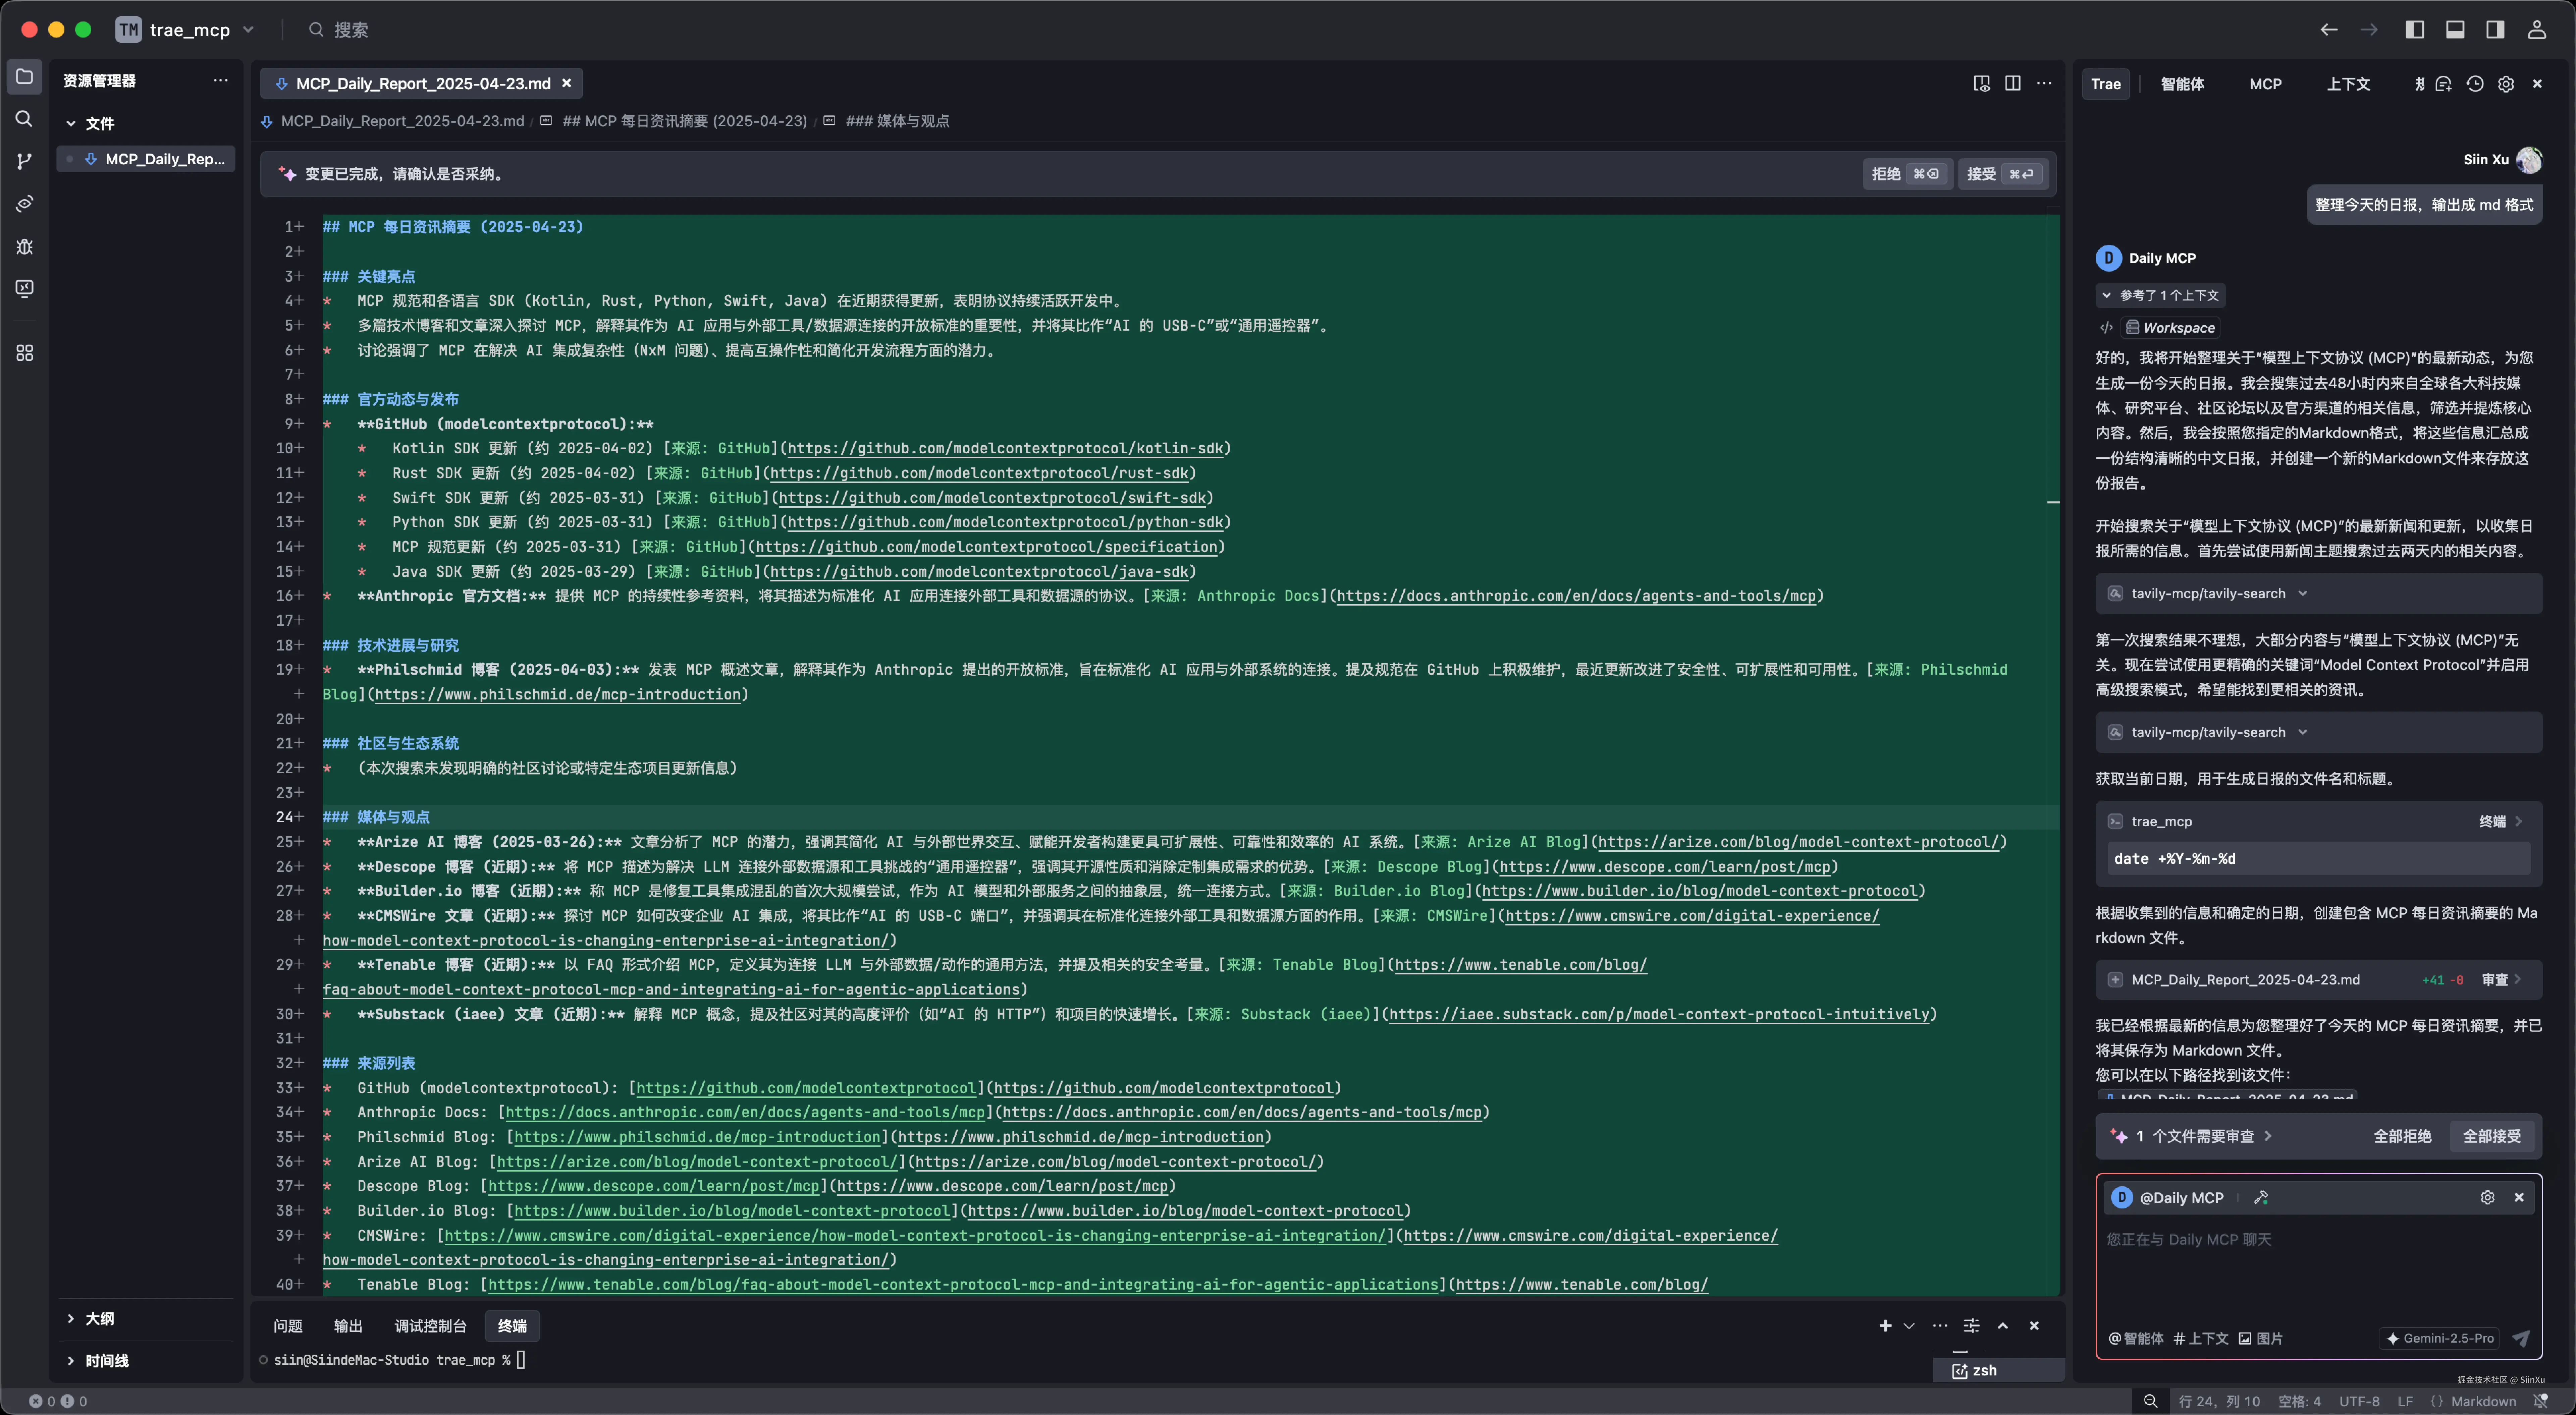
Task: Open the Debug bug icon in the sidebar
Action: click(x=24, y=246)
